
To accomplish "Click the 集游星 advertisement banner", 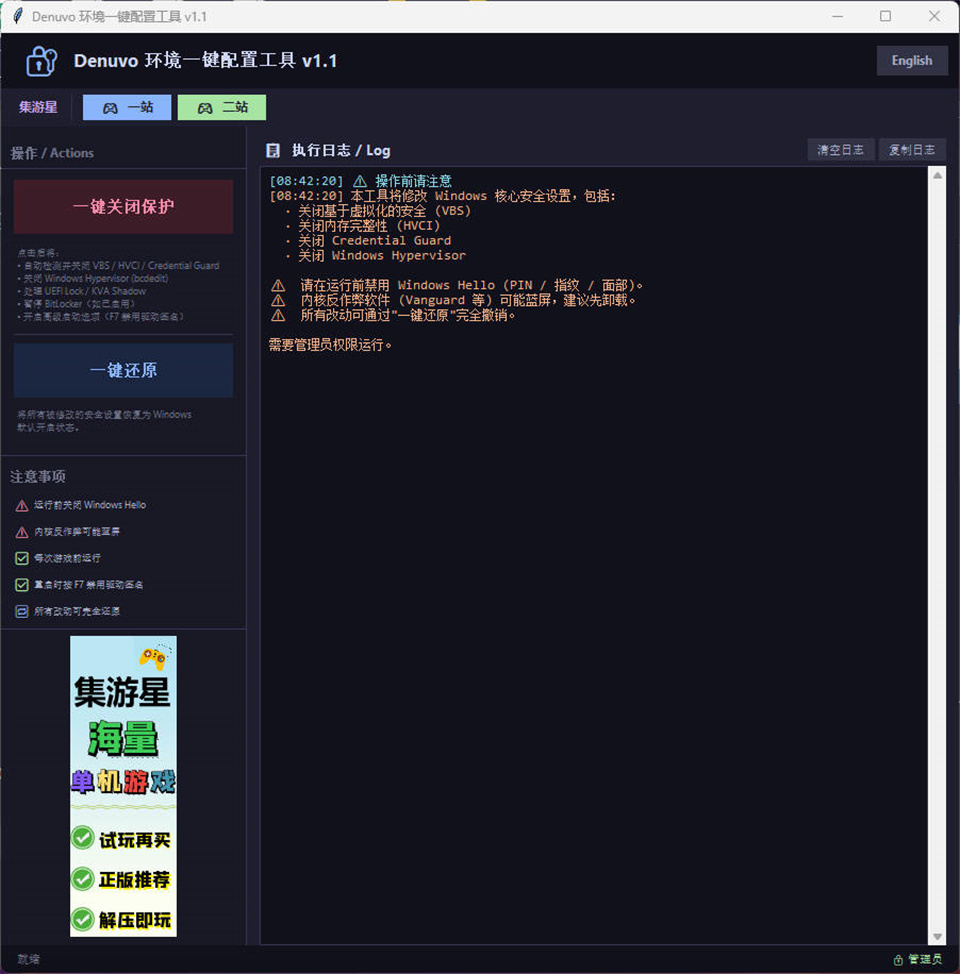I will pyautogui.click(x=123, y=786).
